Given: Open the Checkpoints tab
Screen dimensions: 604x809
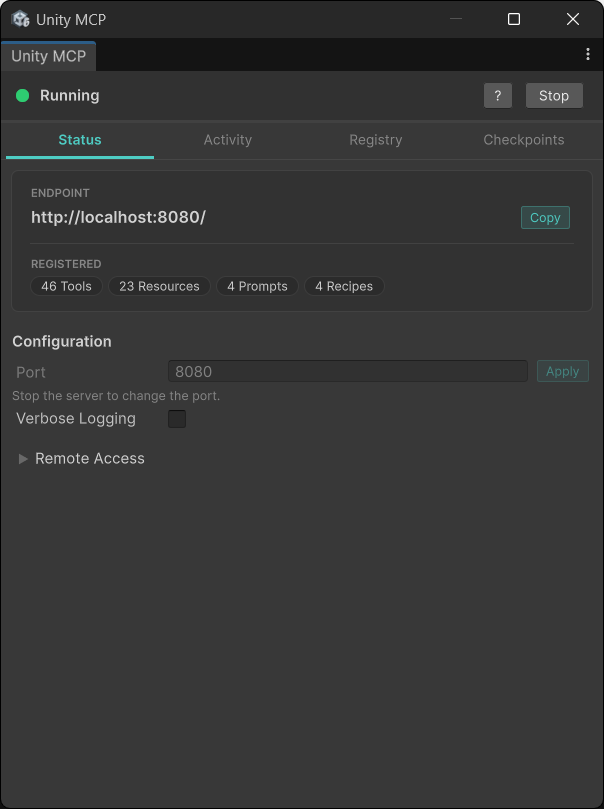Looking at the screenshot, I should click(524, 140).
